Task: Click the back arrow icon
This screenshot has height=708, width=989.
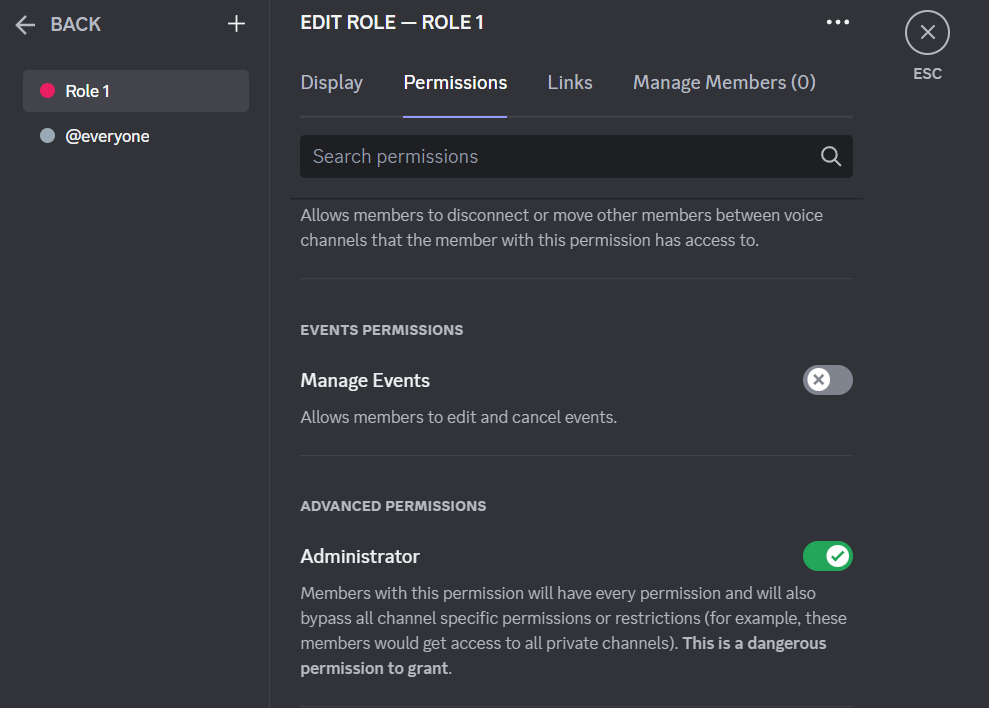Action: (25, 25)
